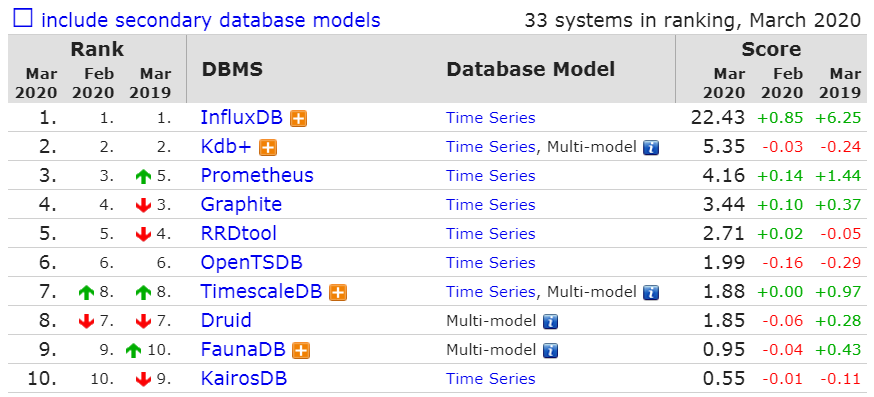Click the Time Series link in Prometheus row

pyautogui.click(x=491, y=176)
